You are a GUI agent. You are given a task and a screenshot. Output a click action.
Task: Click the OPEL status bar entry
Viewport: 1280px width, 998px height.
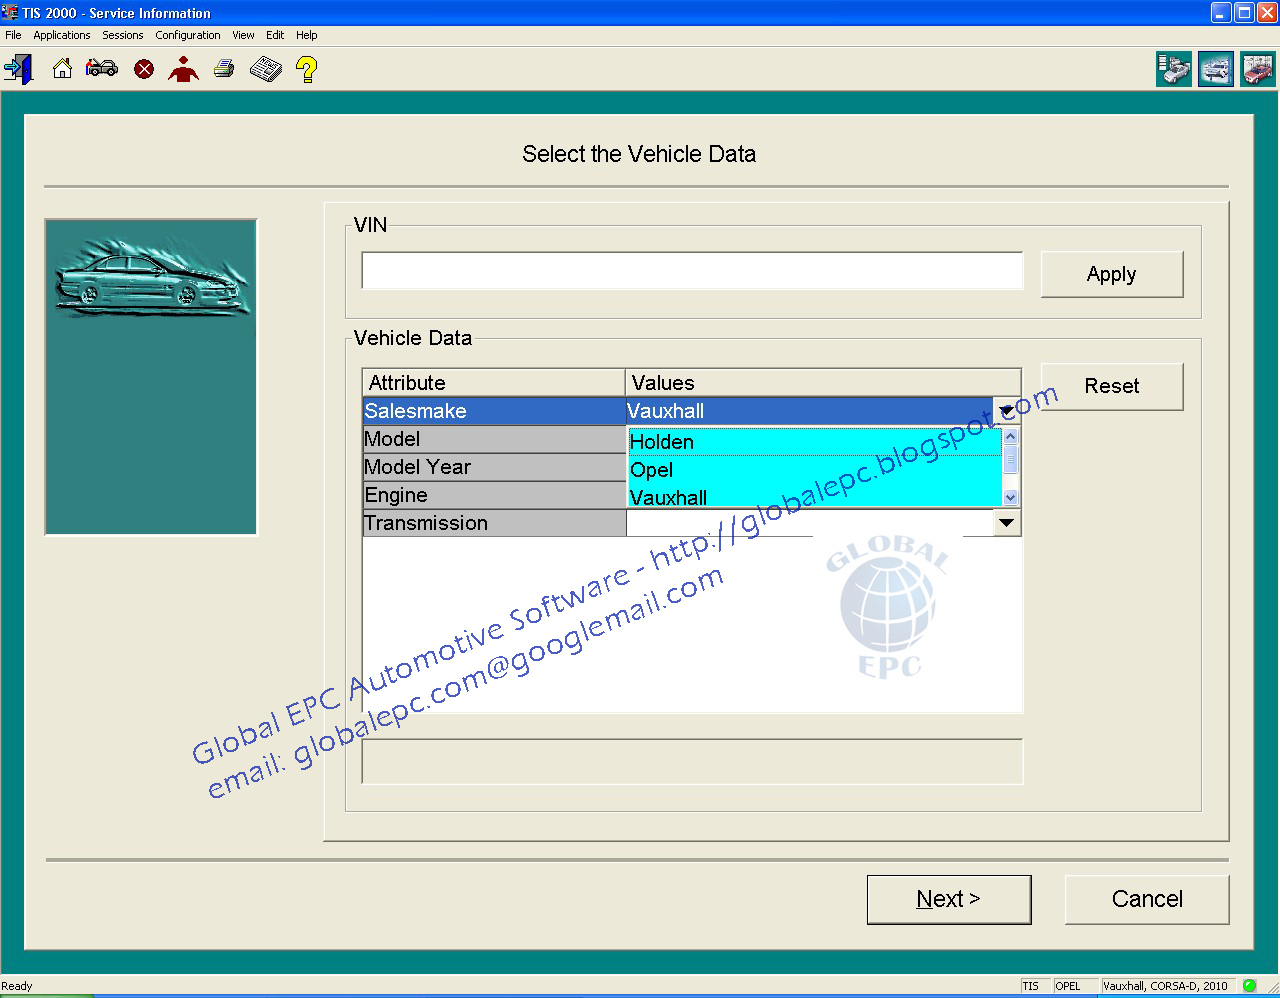point(1075,985)
